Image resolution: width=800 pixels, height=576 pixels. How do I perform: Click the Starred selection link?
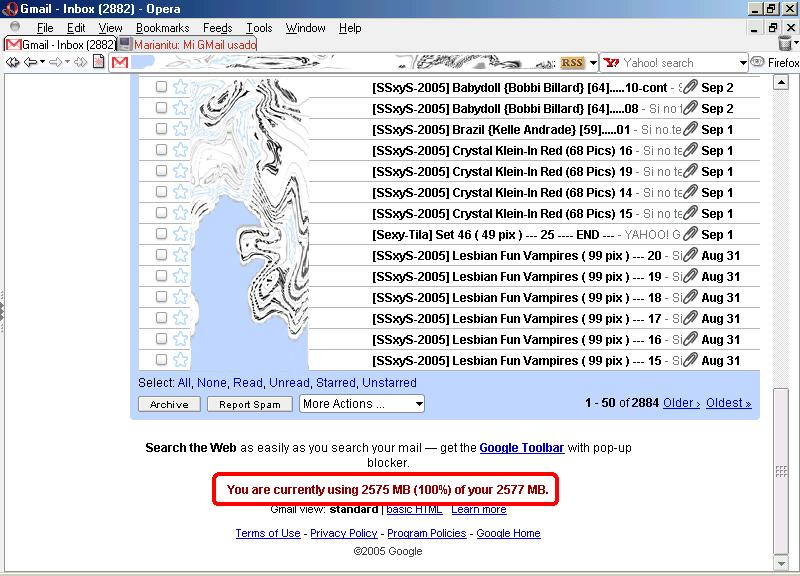pos(336,383)
